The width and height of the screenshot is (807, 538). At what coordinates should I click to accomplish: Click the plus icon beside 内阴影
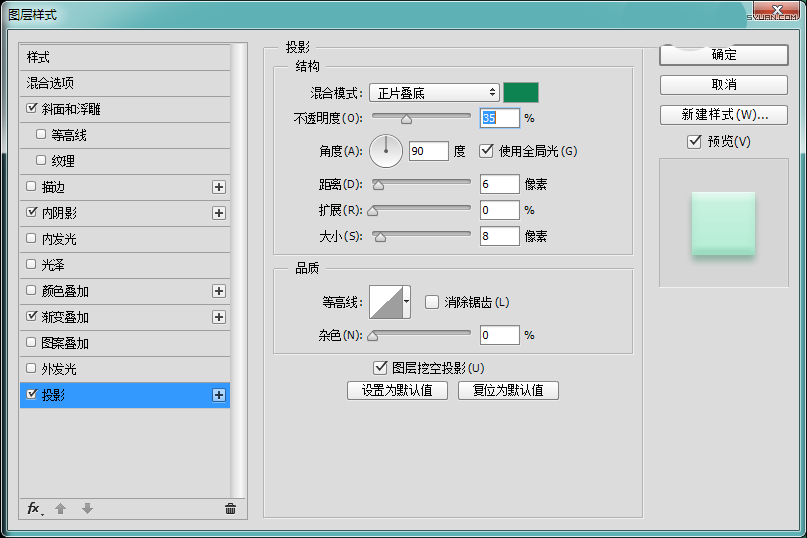219,213
